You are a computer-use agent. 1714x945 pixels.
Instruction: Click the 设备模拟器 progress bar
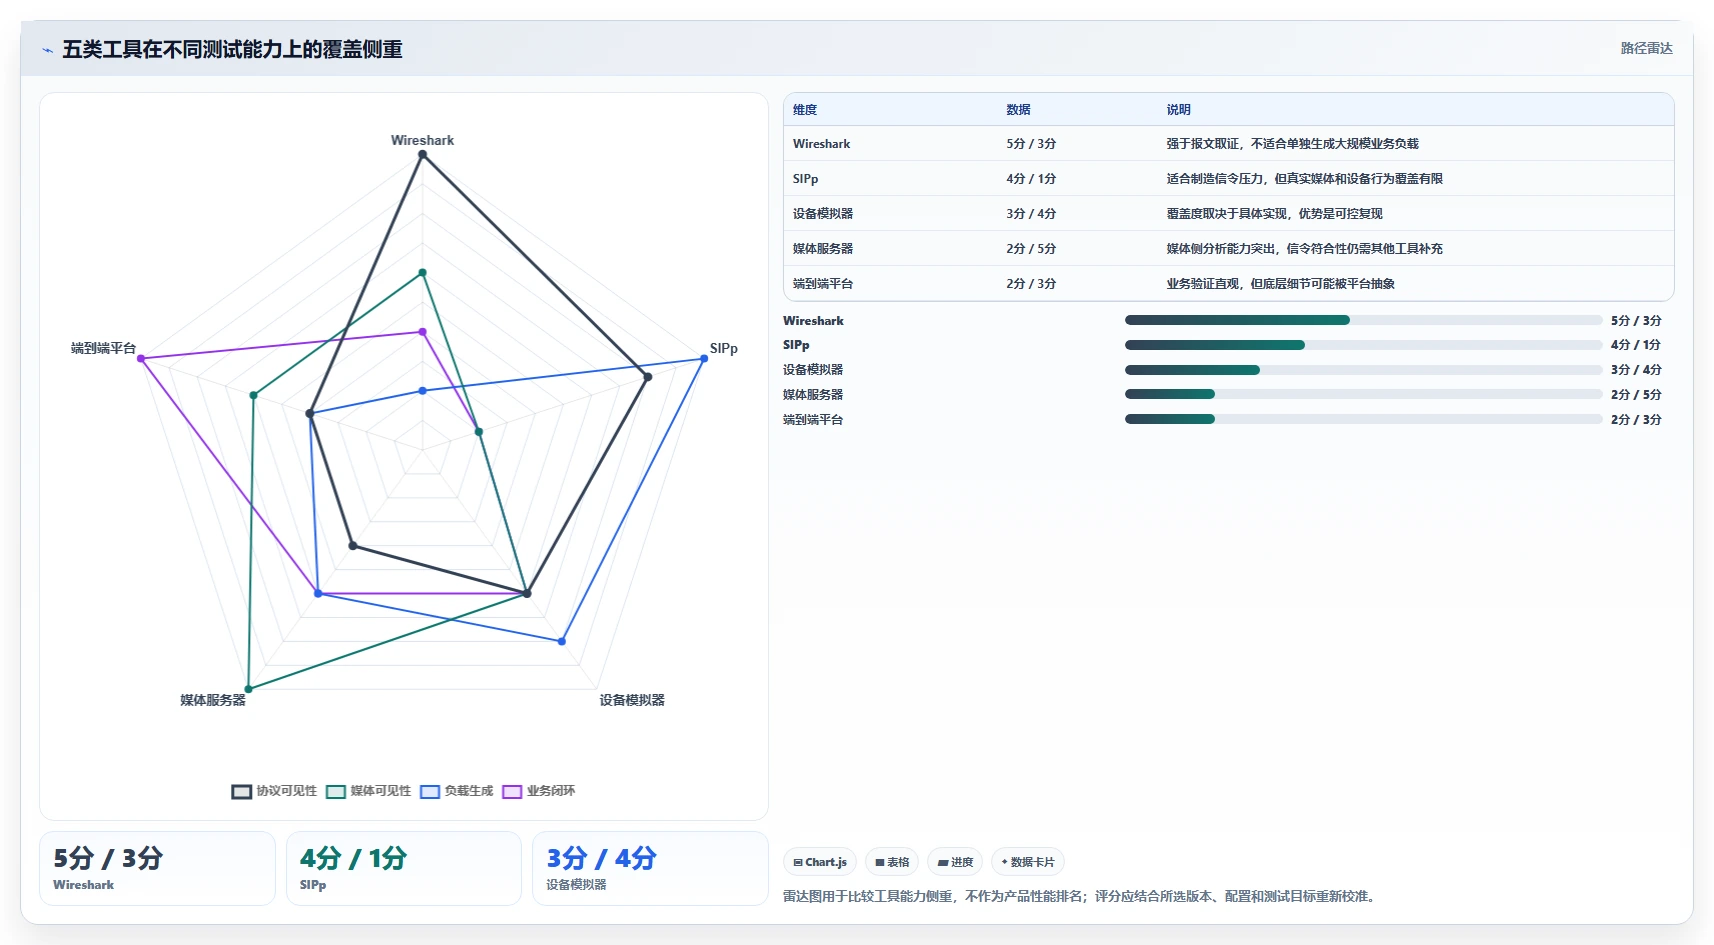pos(1363,370)
